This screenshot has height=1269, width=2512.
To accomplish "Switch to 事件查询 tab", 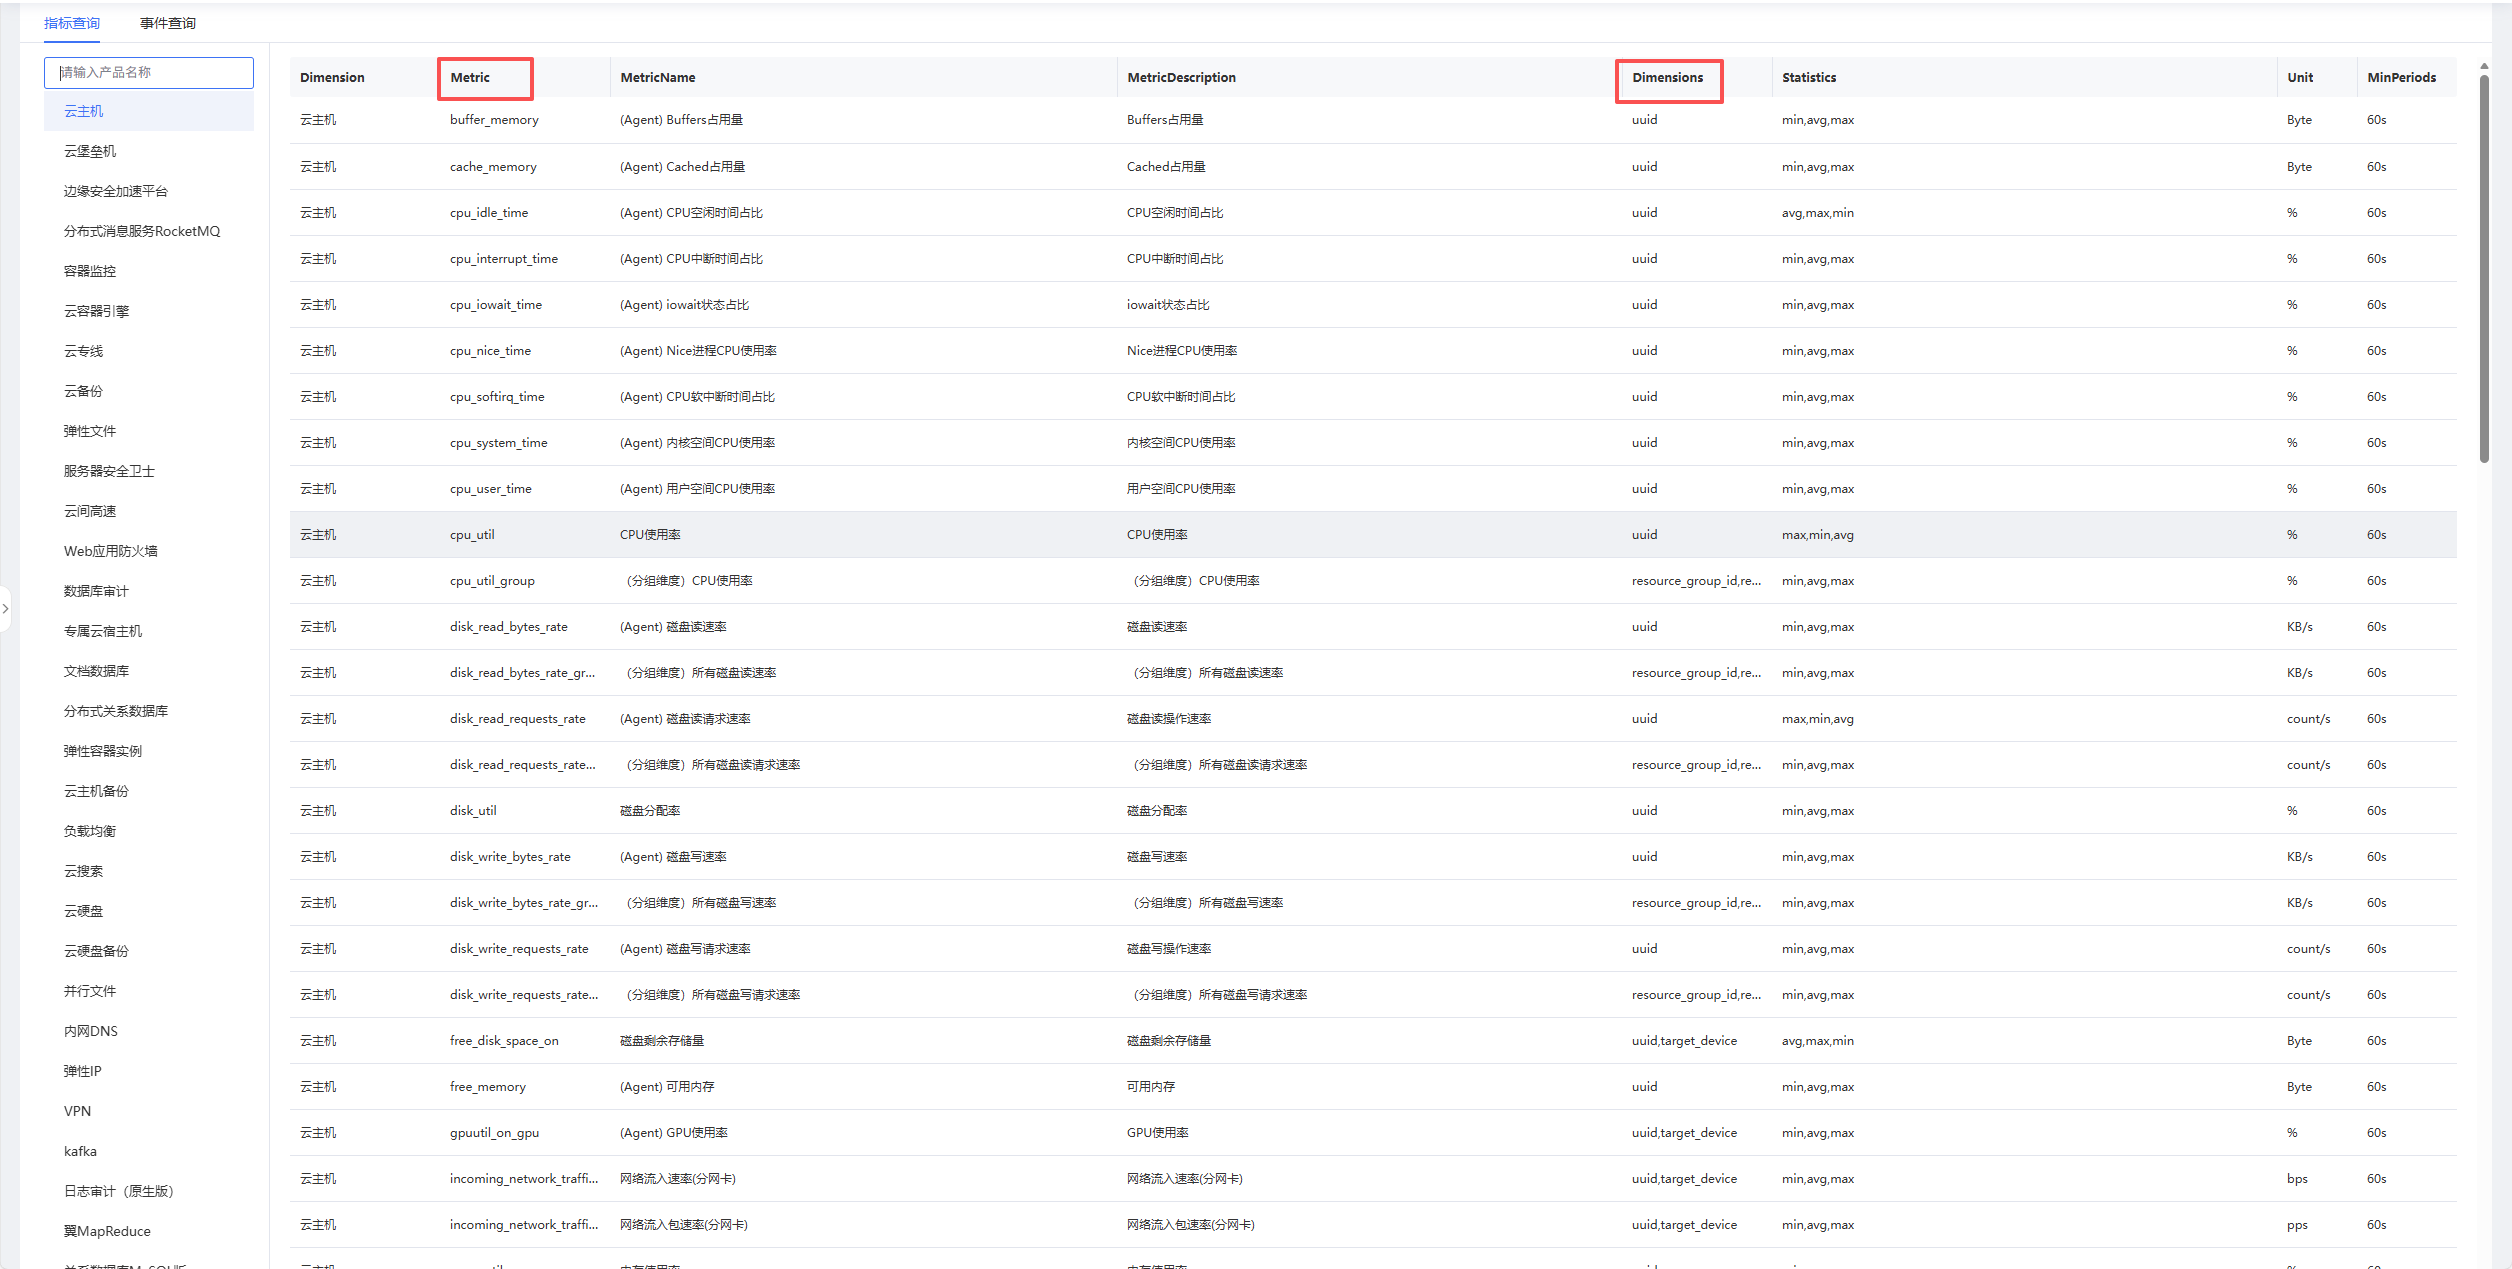I will (x=167, y=23).
